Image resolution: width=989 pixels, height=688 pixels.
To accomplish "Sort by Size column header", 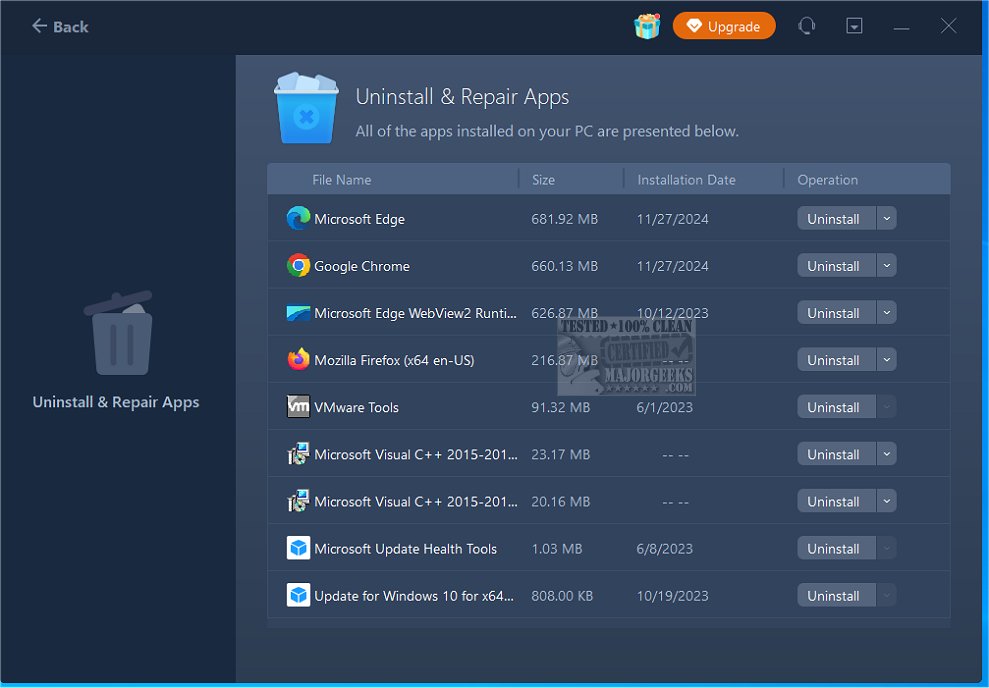I will 543,180.
